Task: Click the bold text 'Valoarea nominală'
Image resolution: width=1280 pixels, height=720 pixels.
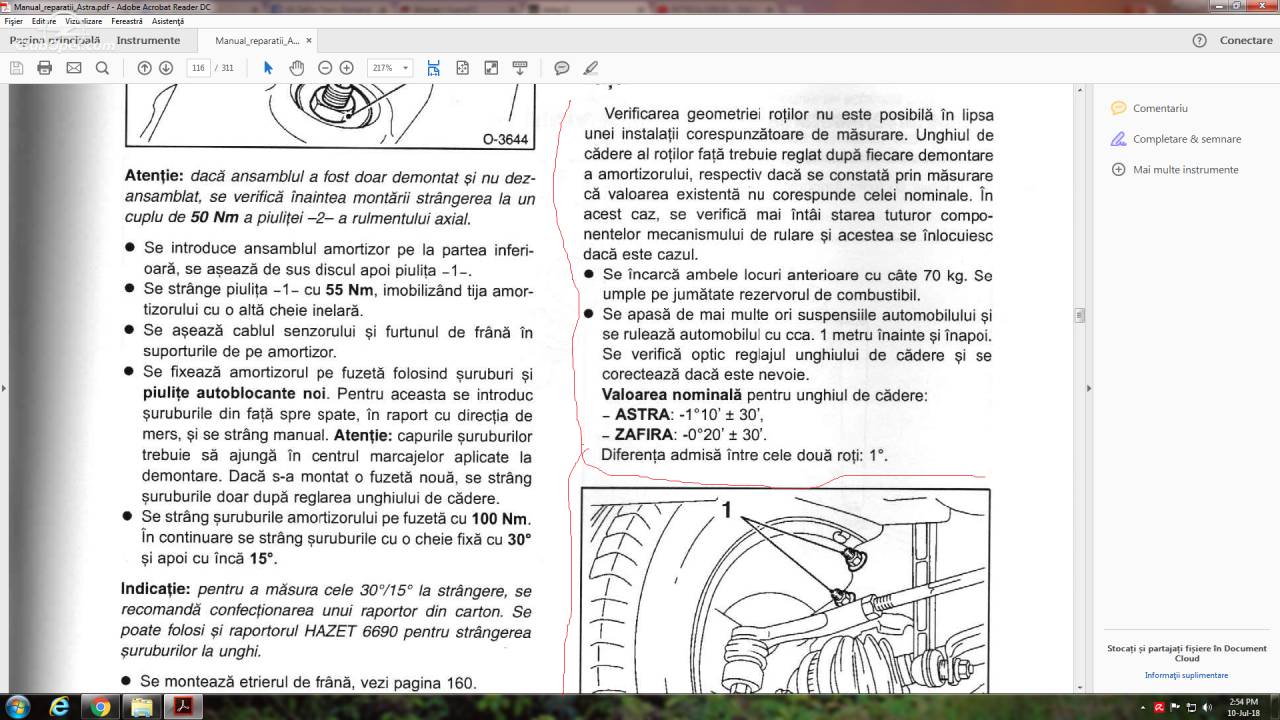Action: click(x=672, y=395)
